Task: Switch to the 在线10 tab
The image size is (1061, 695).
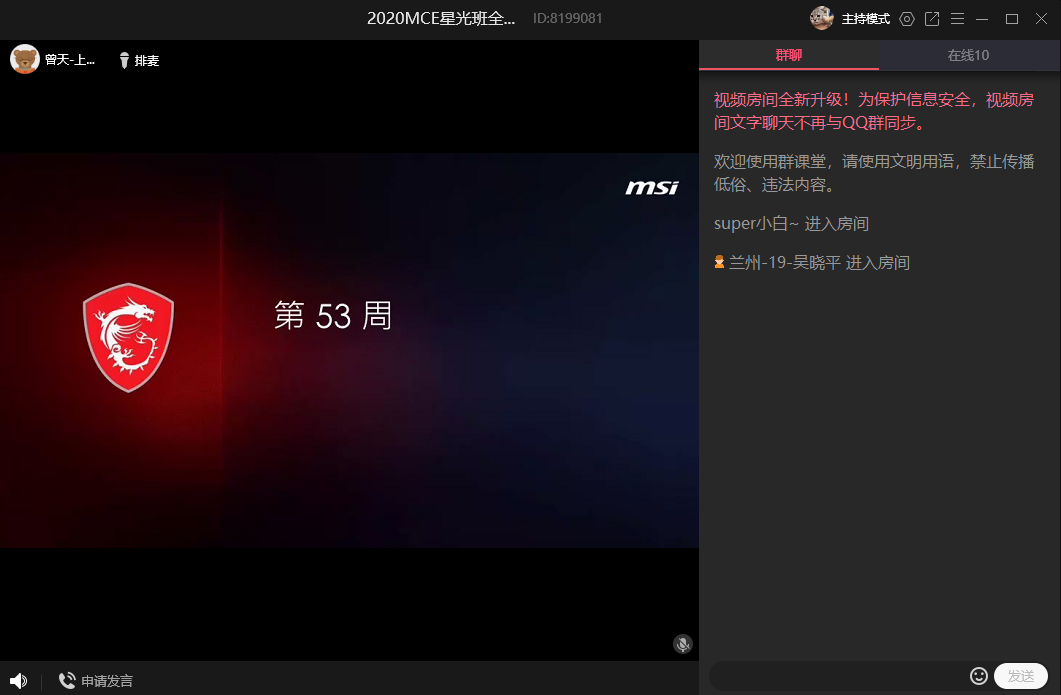Action: (x=969, y=55)
